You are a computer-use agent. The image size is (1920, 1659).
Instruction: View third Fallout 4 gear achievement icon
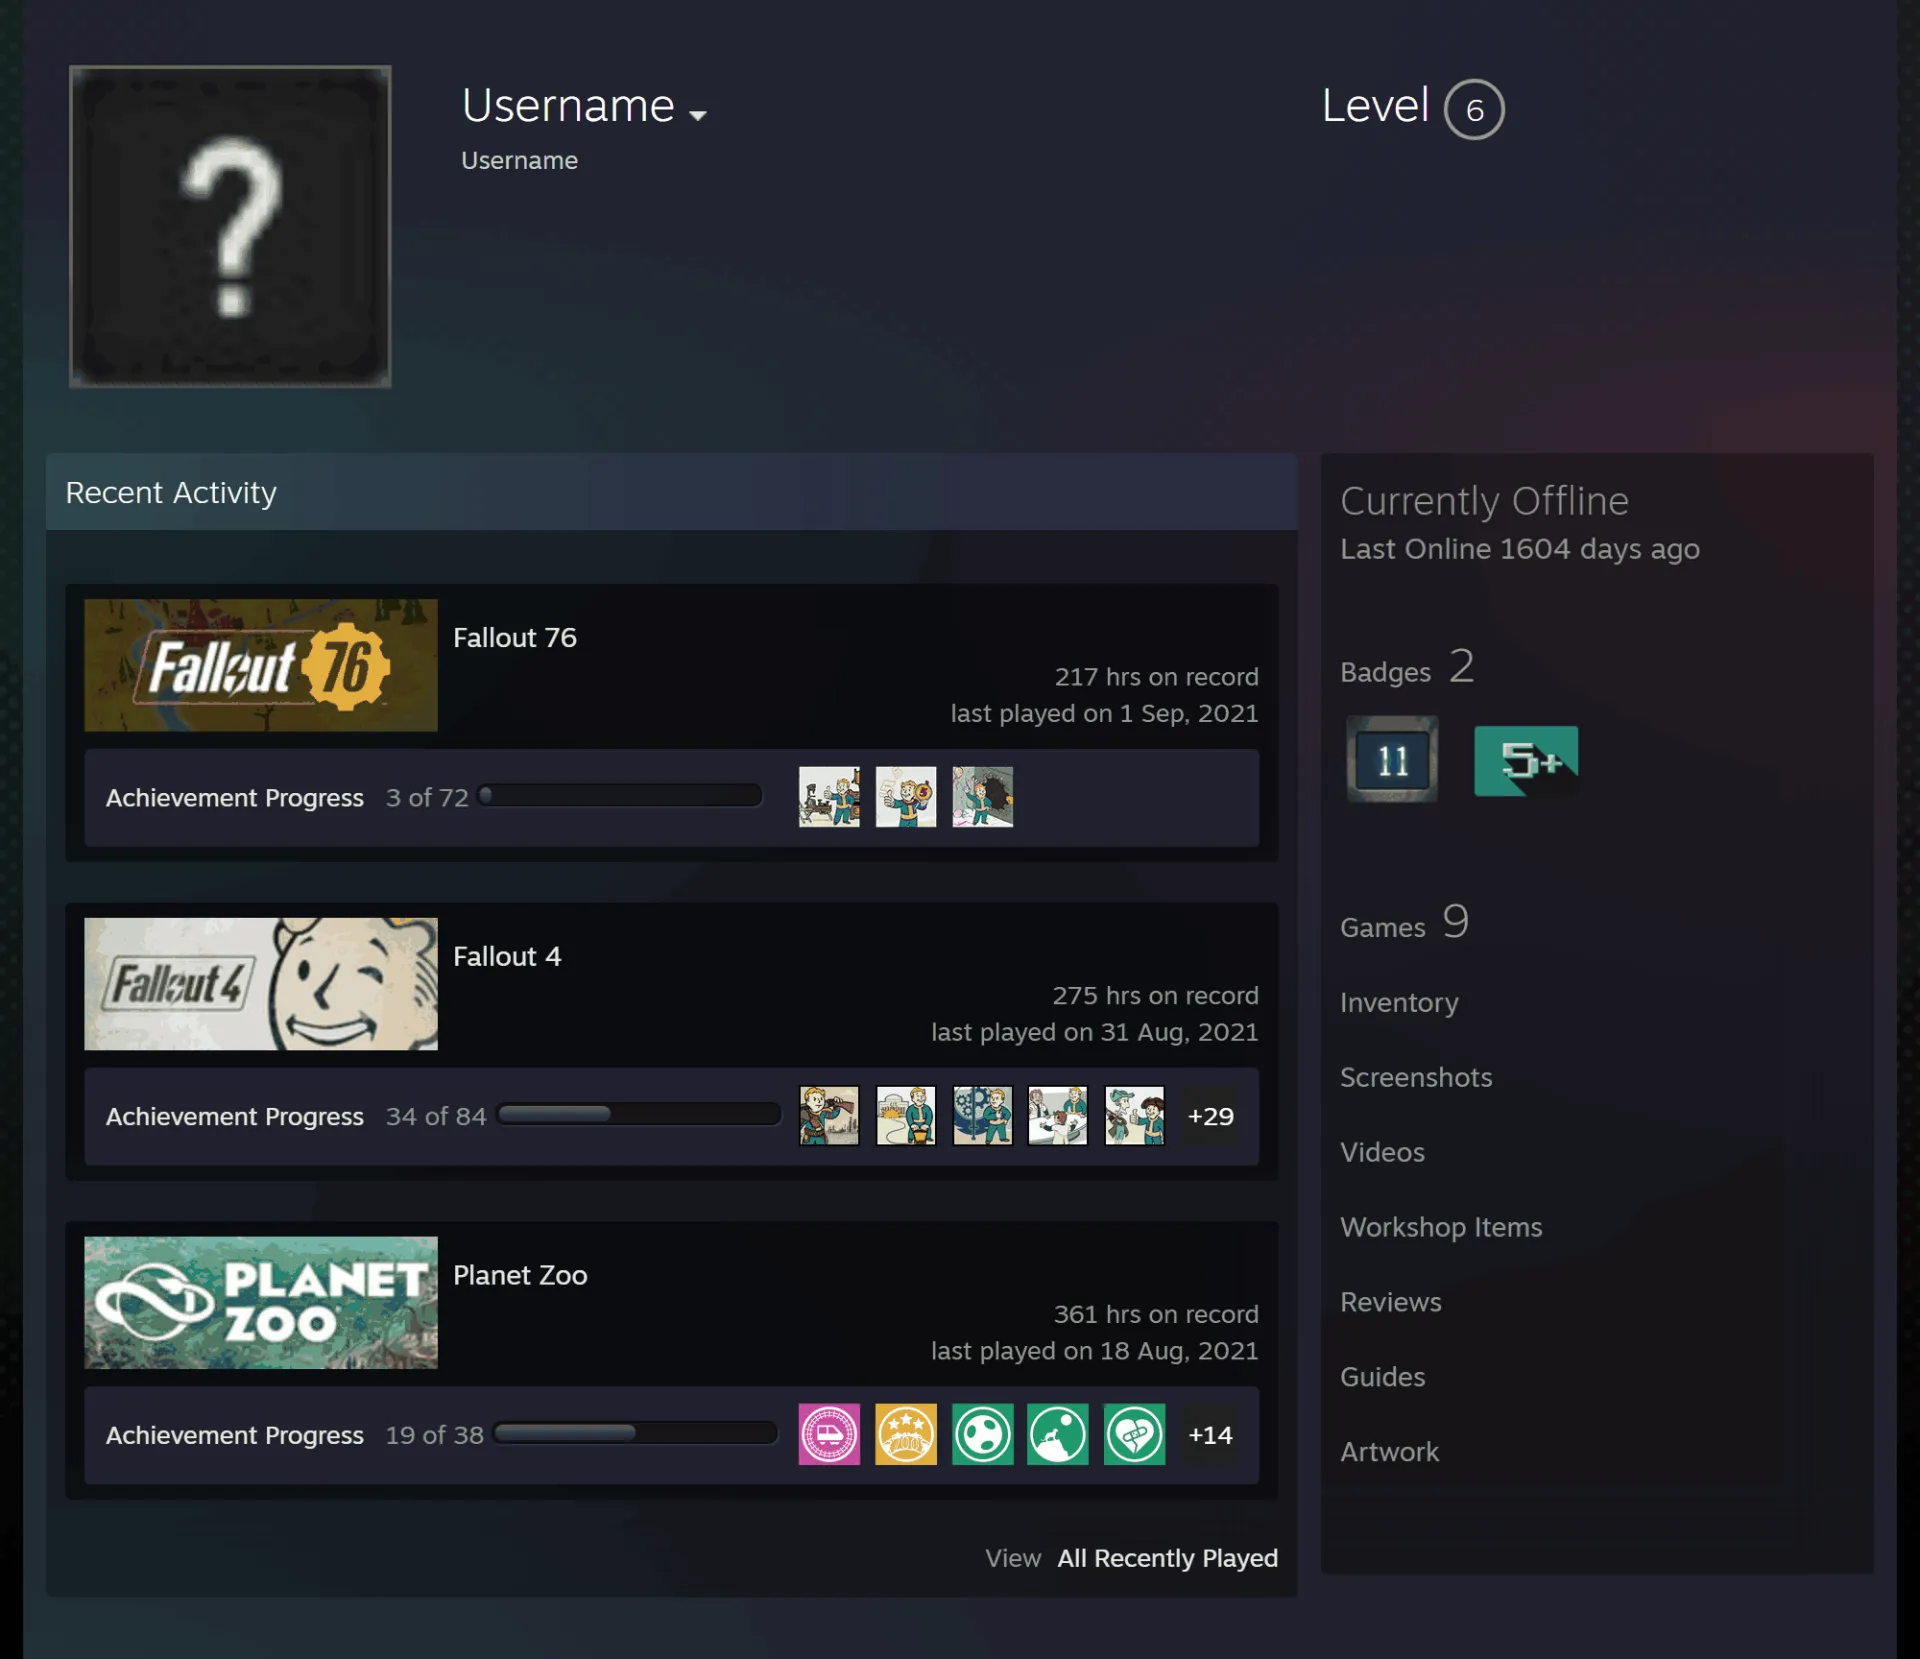[983, 1115]
